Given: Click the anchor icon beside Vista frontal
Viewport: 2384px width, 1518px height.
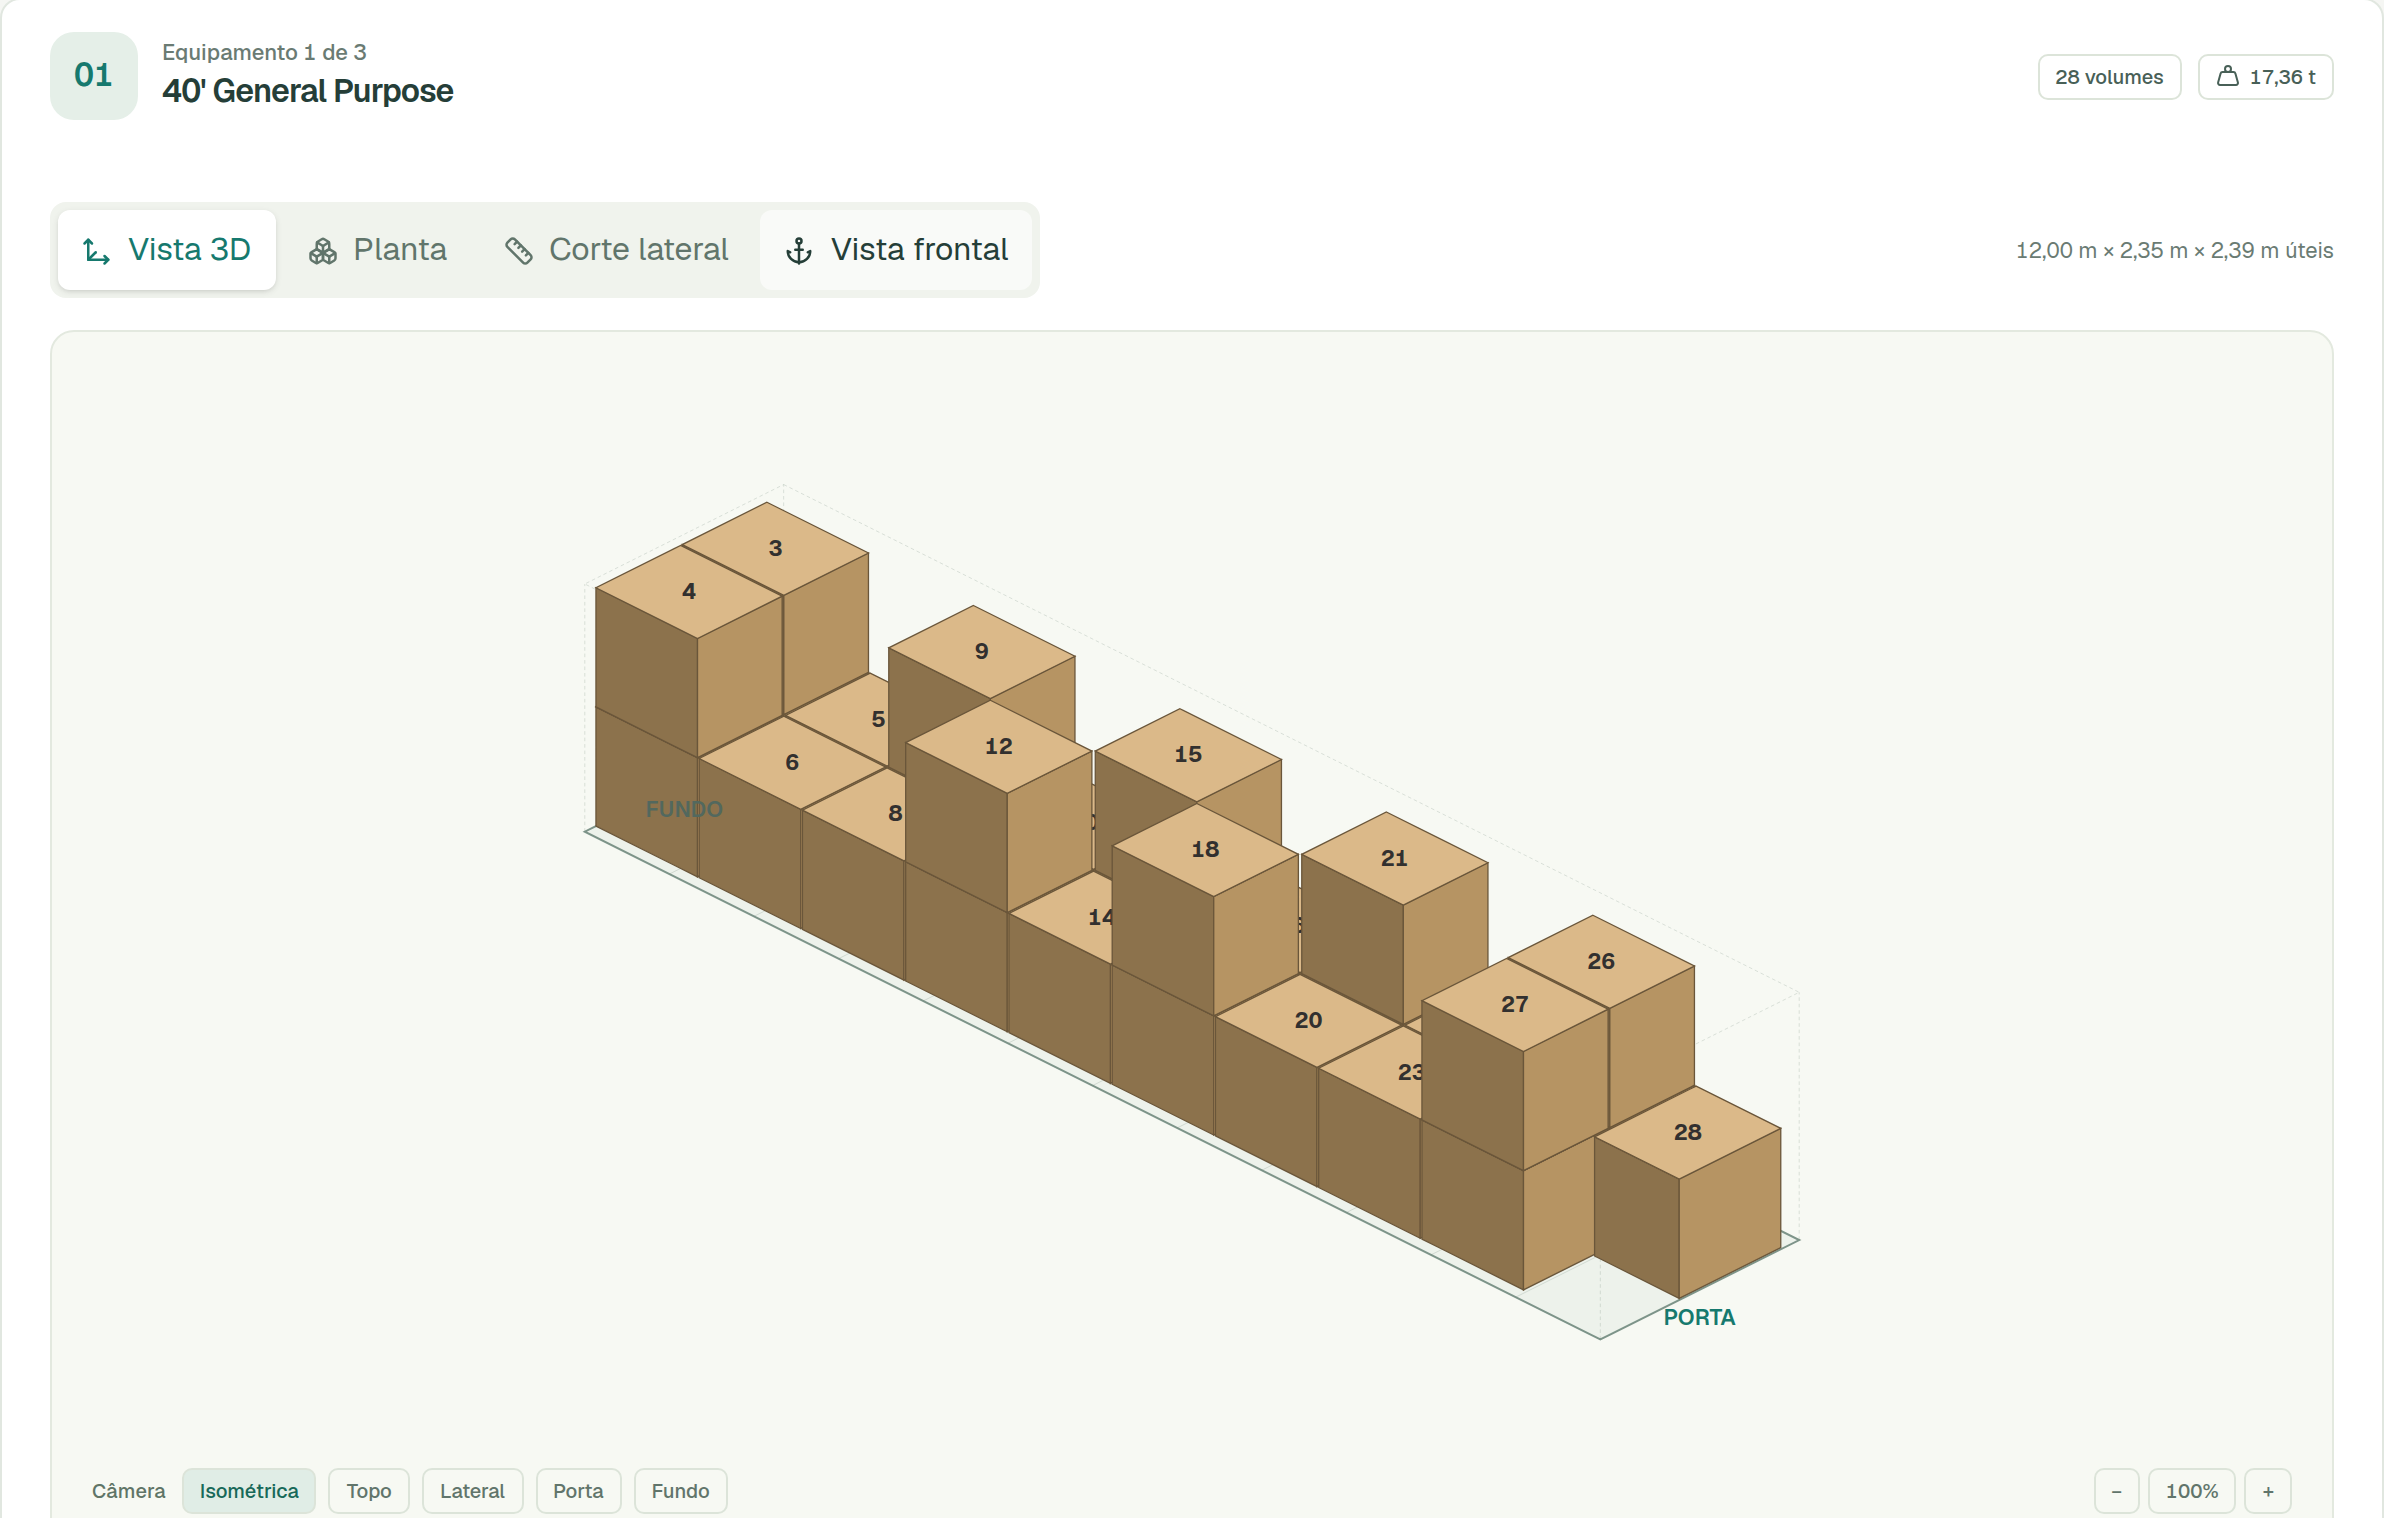Looking at the screenshot, I should [x=799, y=251].
